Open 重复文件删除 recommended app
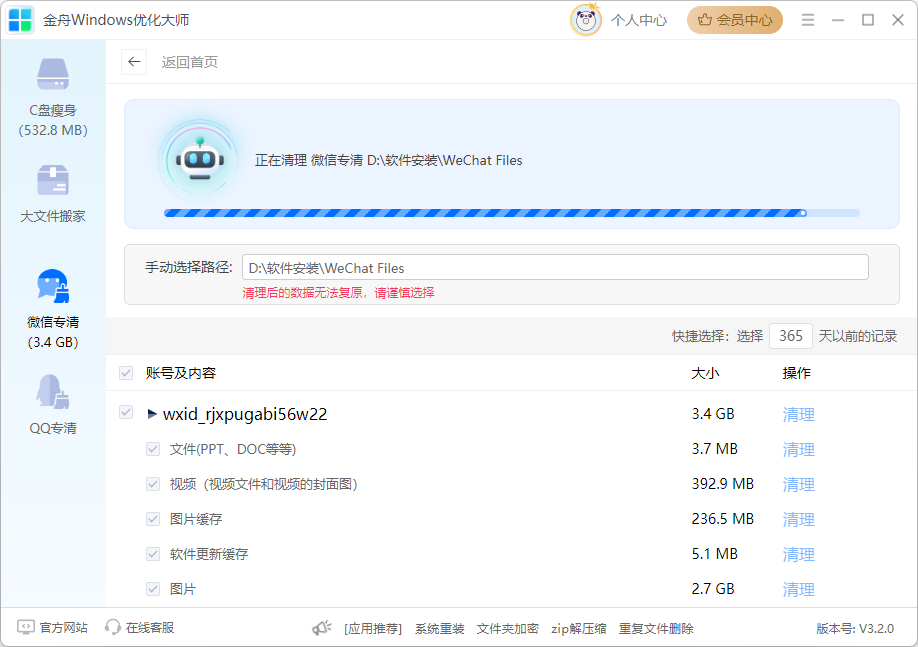This screenshot has height=647, width=918. [656, 628]
